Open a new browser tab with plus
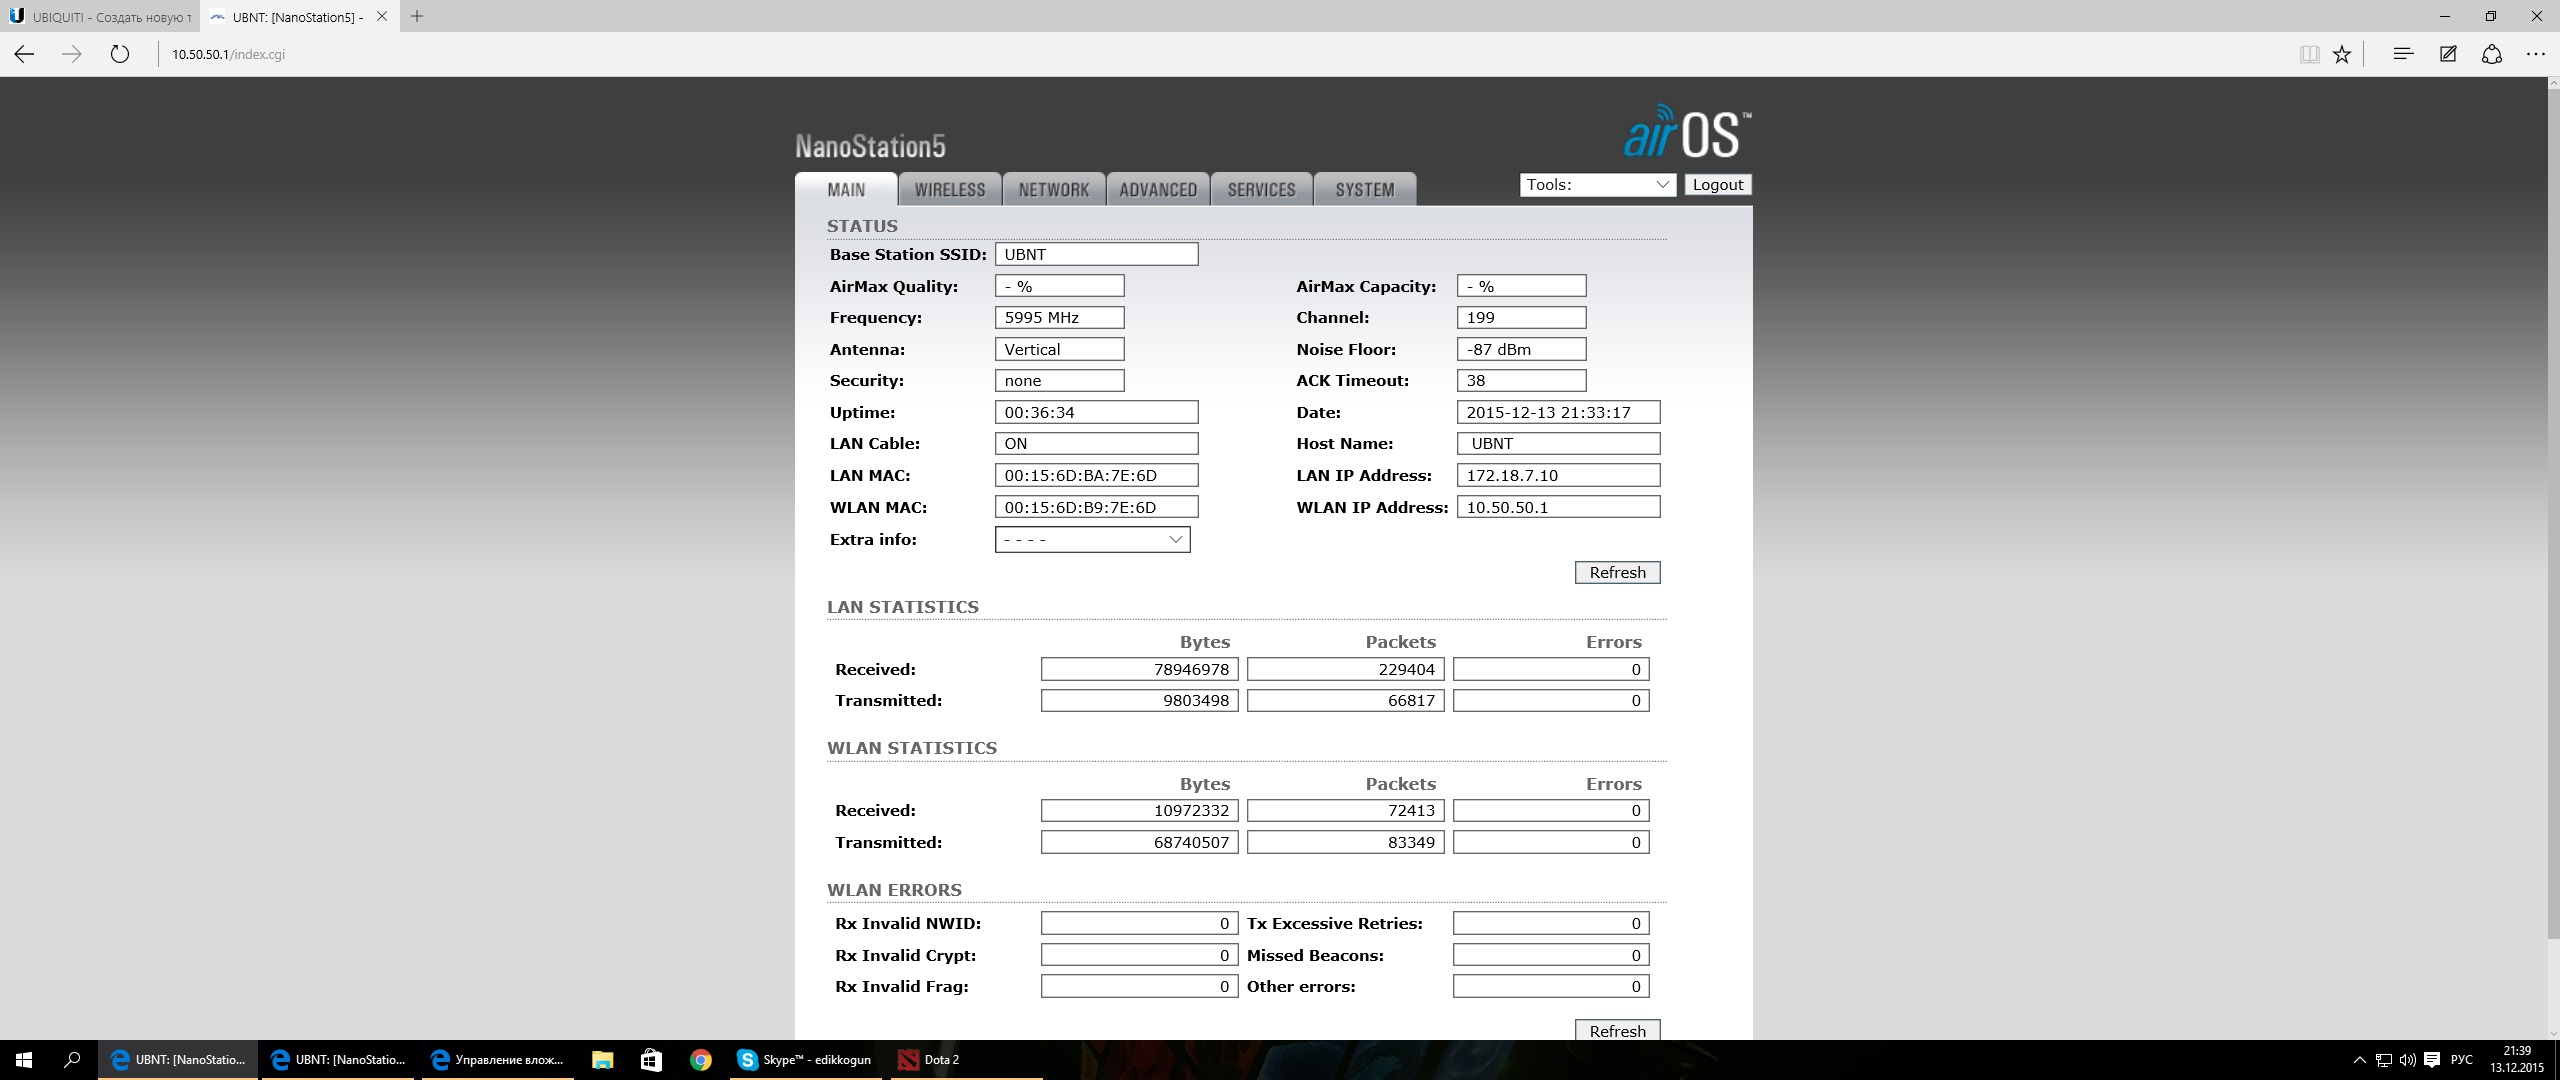This screenshot has width=2560, height=1080. point(417,16)
